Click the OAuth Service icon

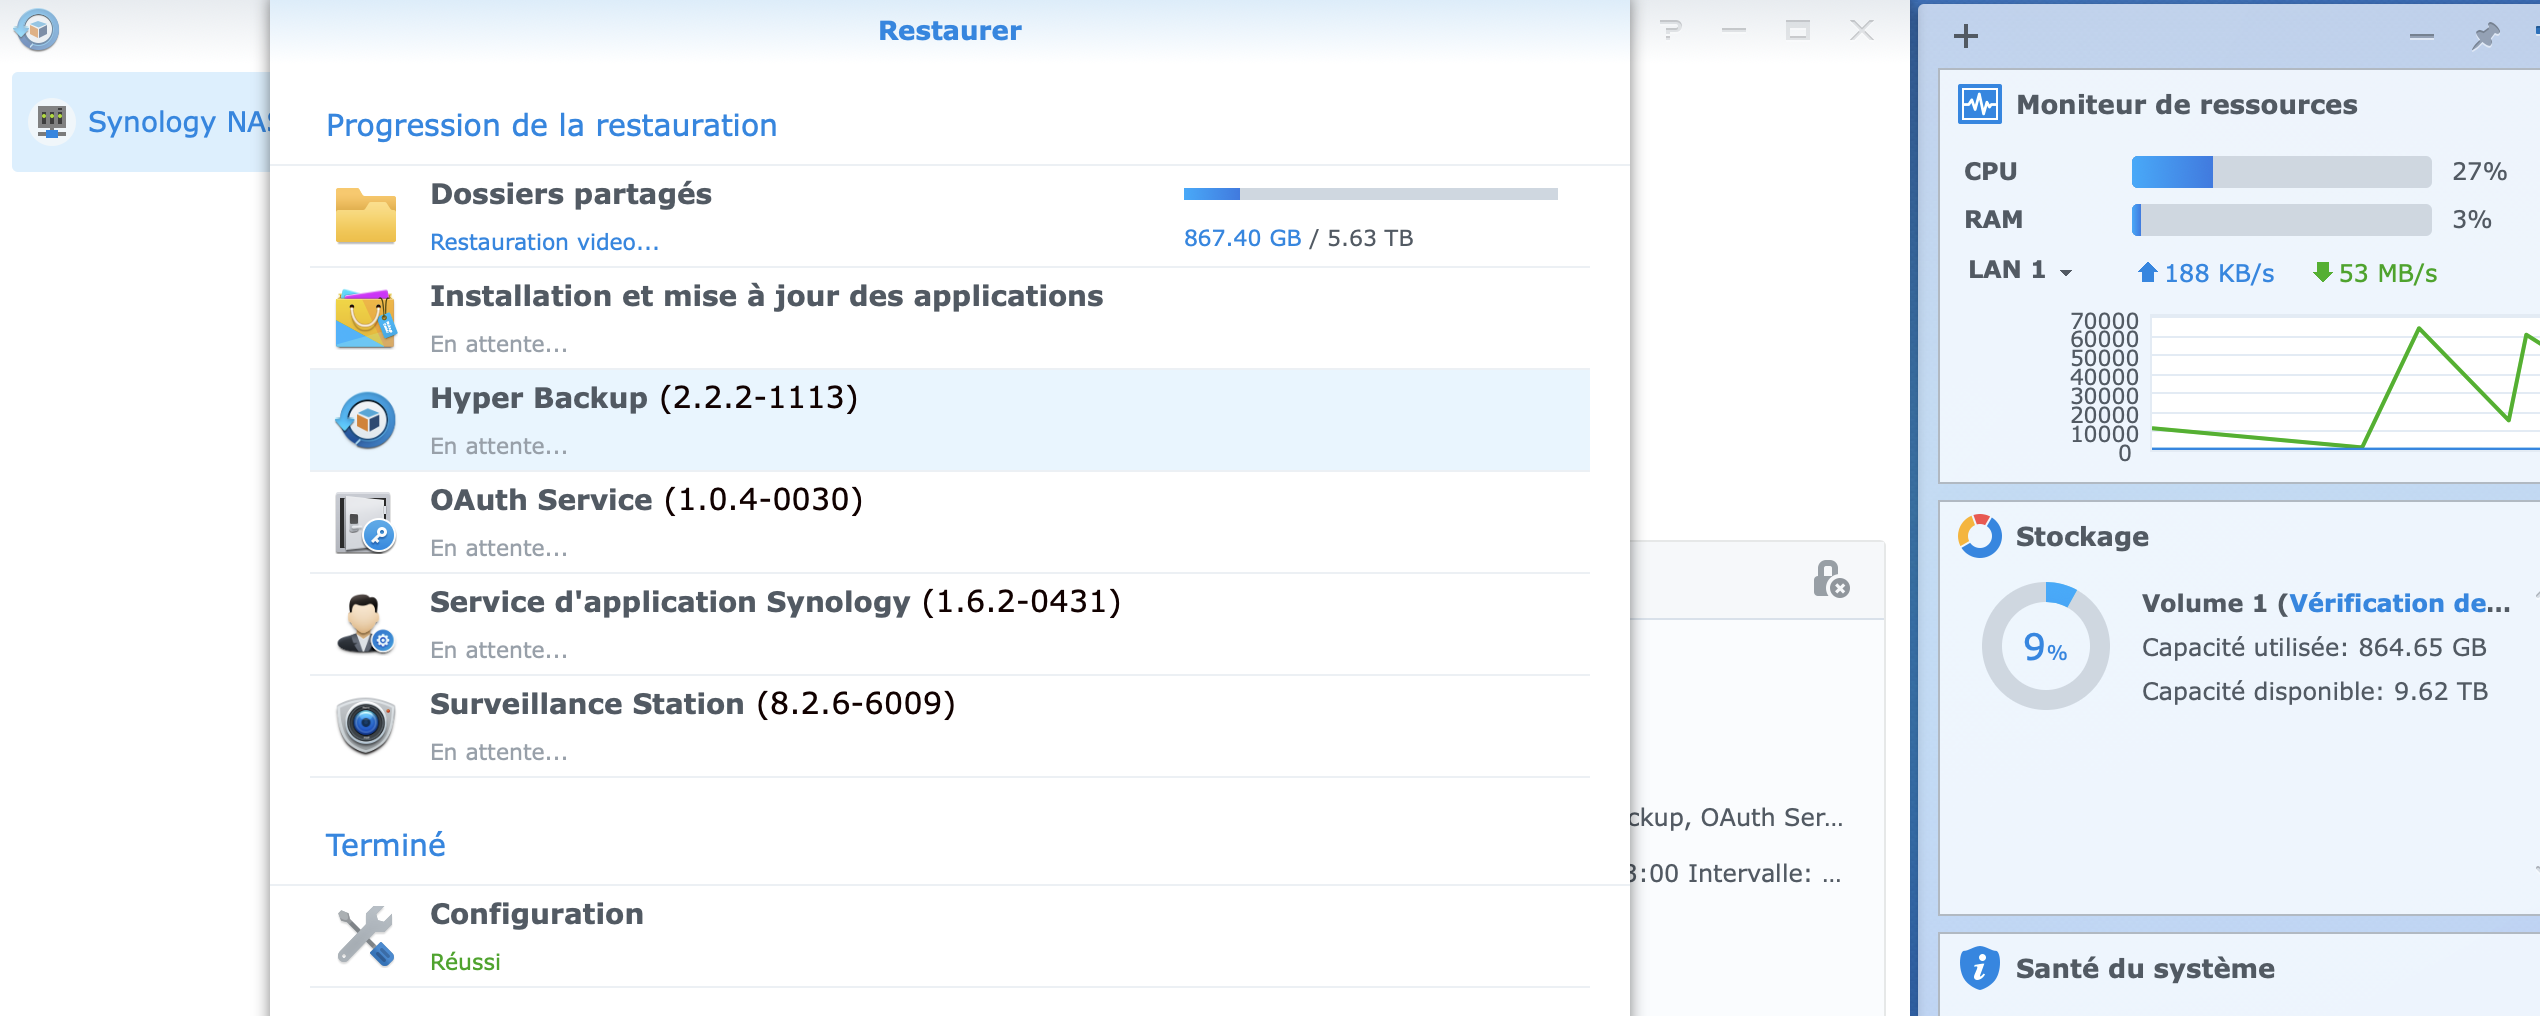pos(366,522)
